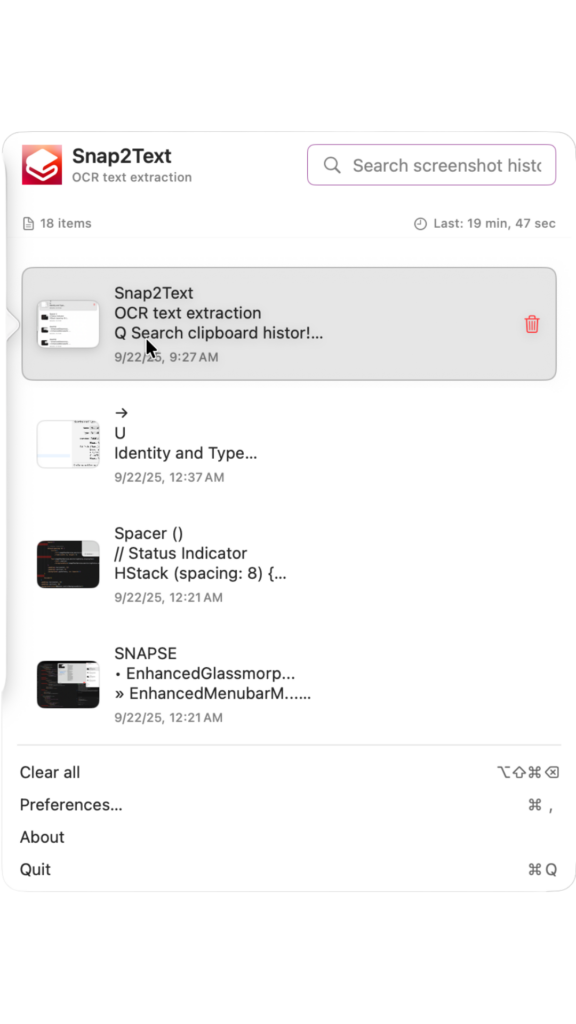This screenshot has width=576, height=1024.
Task: Open Preferences from the menu
Action: click(x=71, y=804)
